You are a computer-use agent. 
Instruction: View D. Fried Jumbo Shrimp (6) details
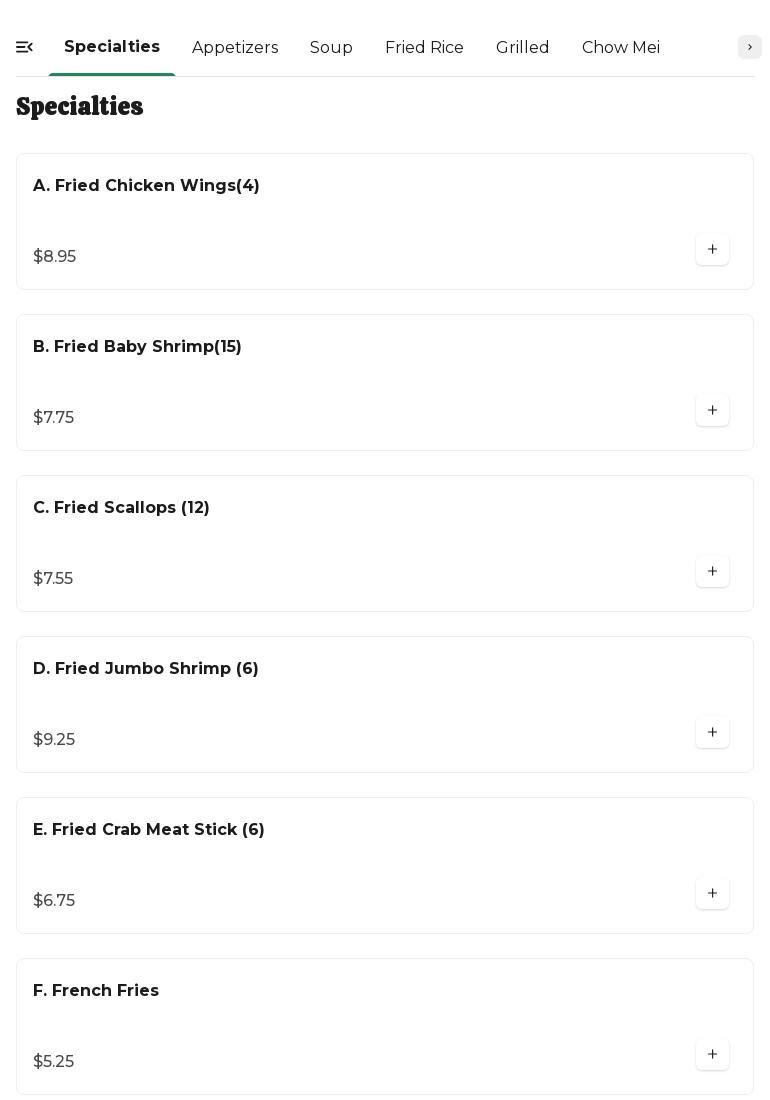(x=146, y=669)
